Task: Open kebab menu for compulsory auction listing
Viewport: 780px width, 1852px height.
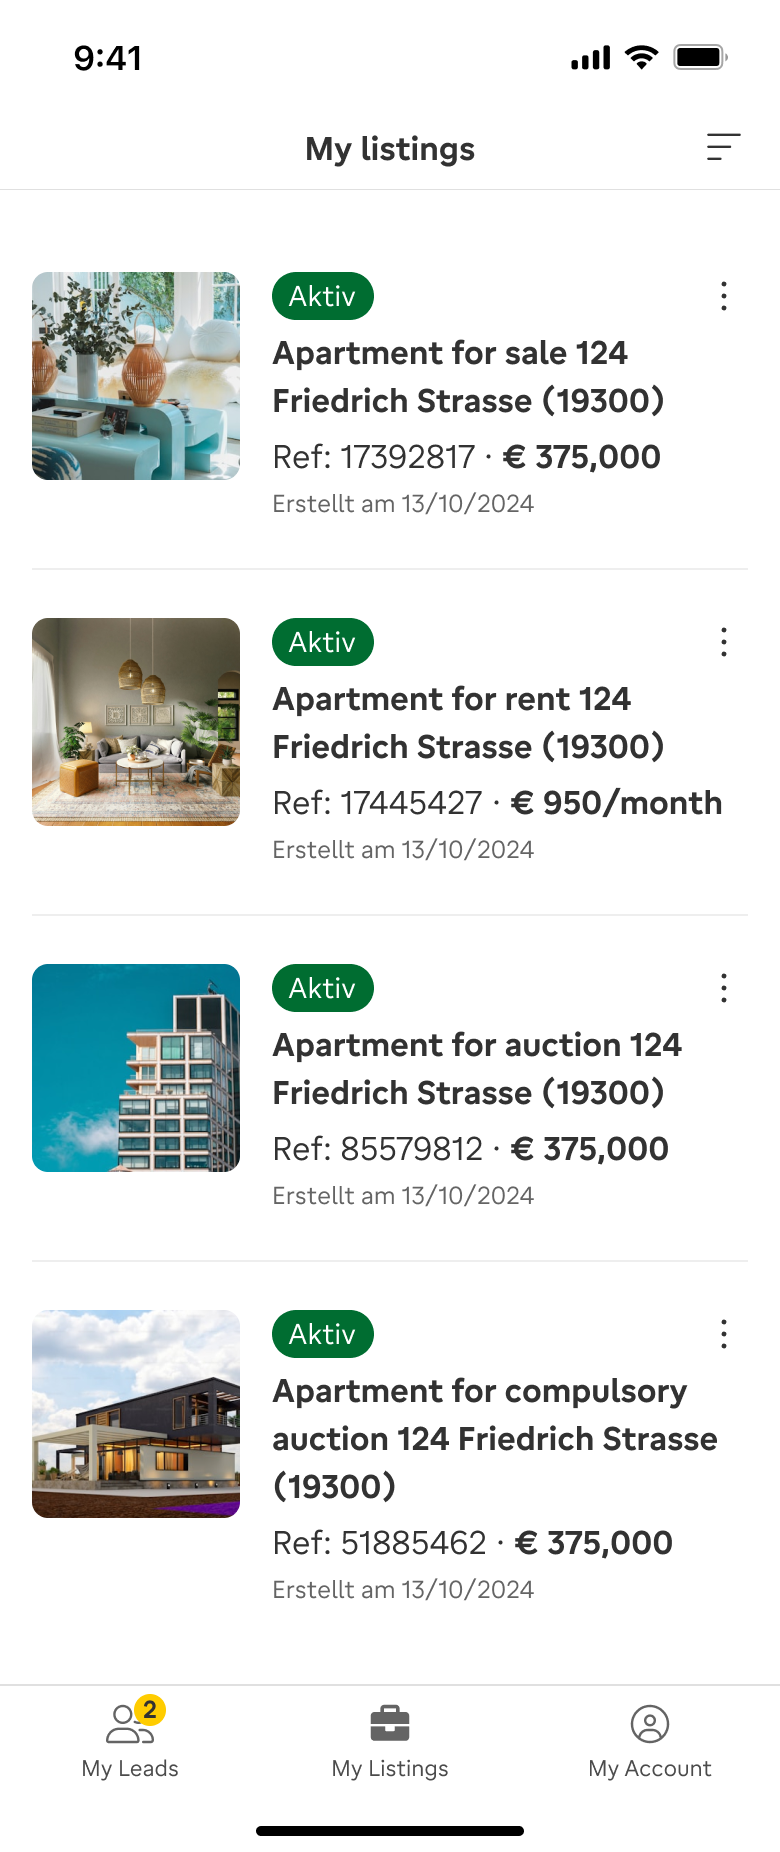Action: click(x=723, y=1334)
